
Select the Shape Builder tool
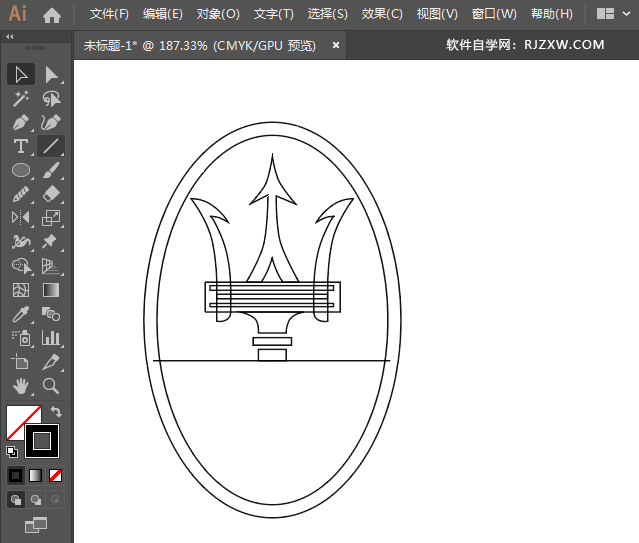[21, 266]
